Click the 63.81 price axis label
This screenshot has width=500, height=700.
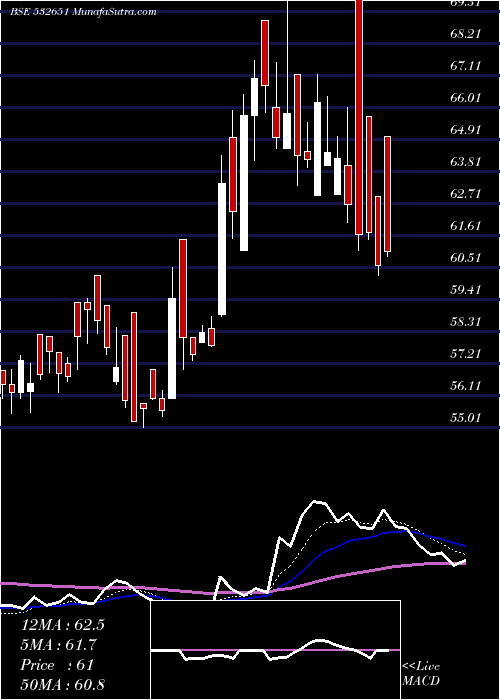(466, 162)
